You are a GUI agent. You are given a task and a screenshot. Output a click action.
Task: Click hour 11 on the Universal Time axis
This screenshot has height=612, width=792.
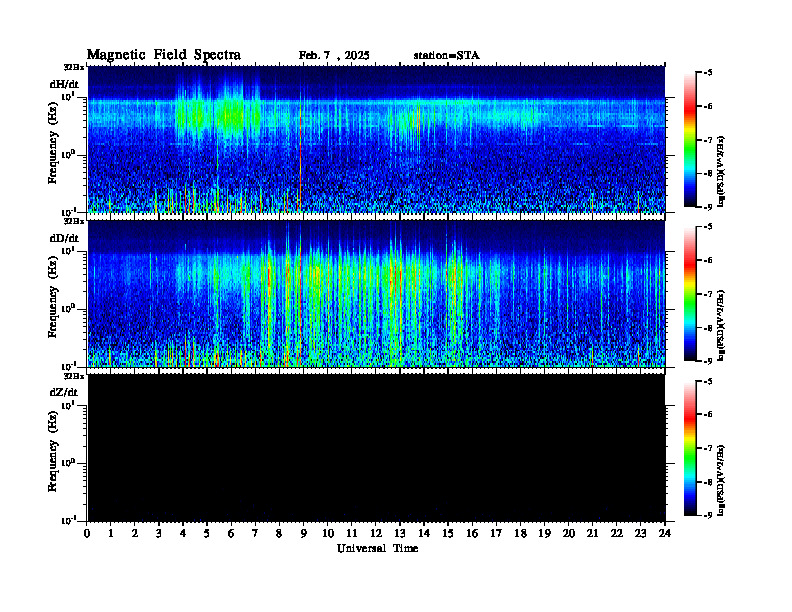click(x=352, y=534)
